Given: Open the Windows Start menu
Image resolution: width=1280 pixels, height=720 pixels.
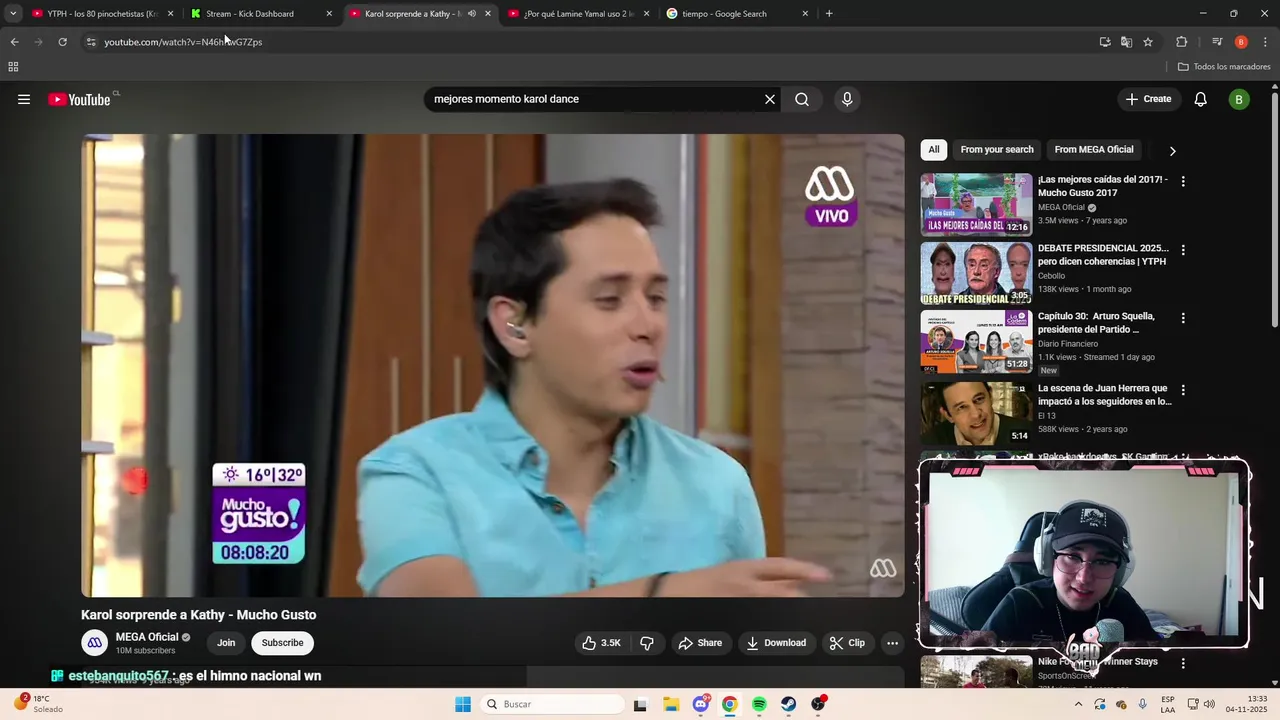Looking at the screenshot, I should click(x=463, y=704).
